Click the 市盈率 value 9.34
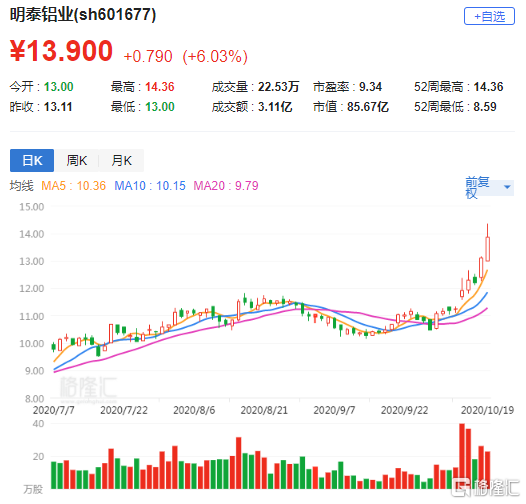 [x=370, y=87]
